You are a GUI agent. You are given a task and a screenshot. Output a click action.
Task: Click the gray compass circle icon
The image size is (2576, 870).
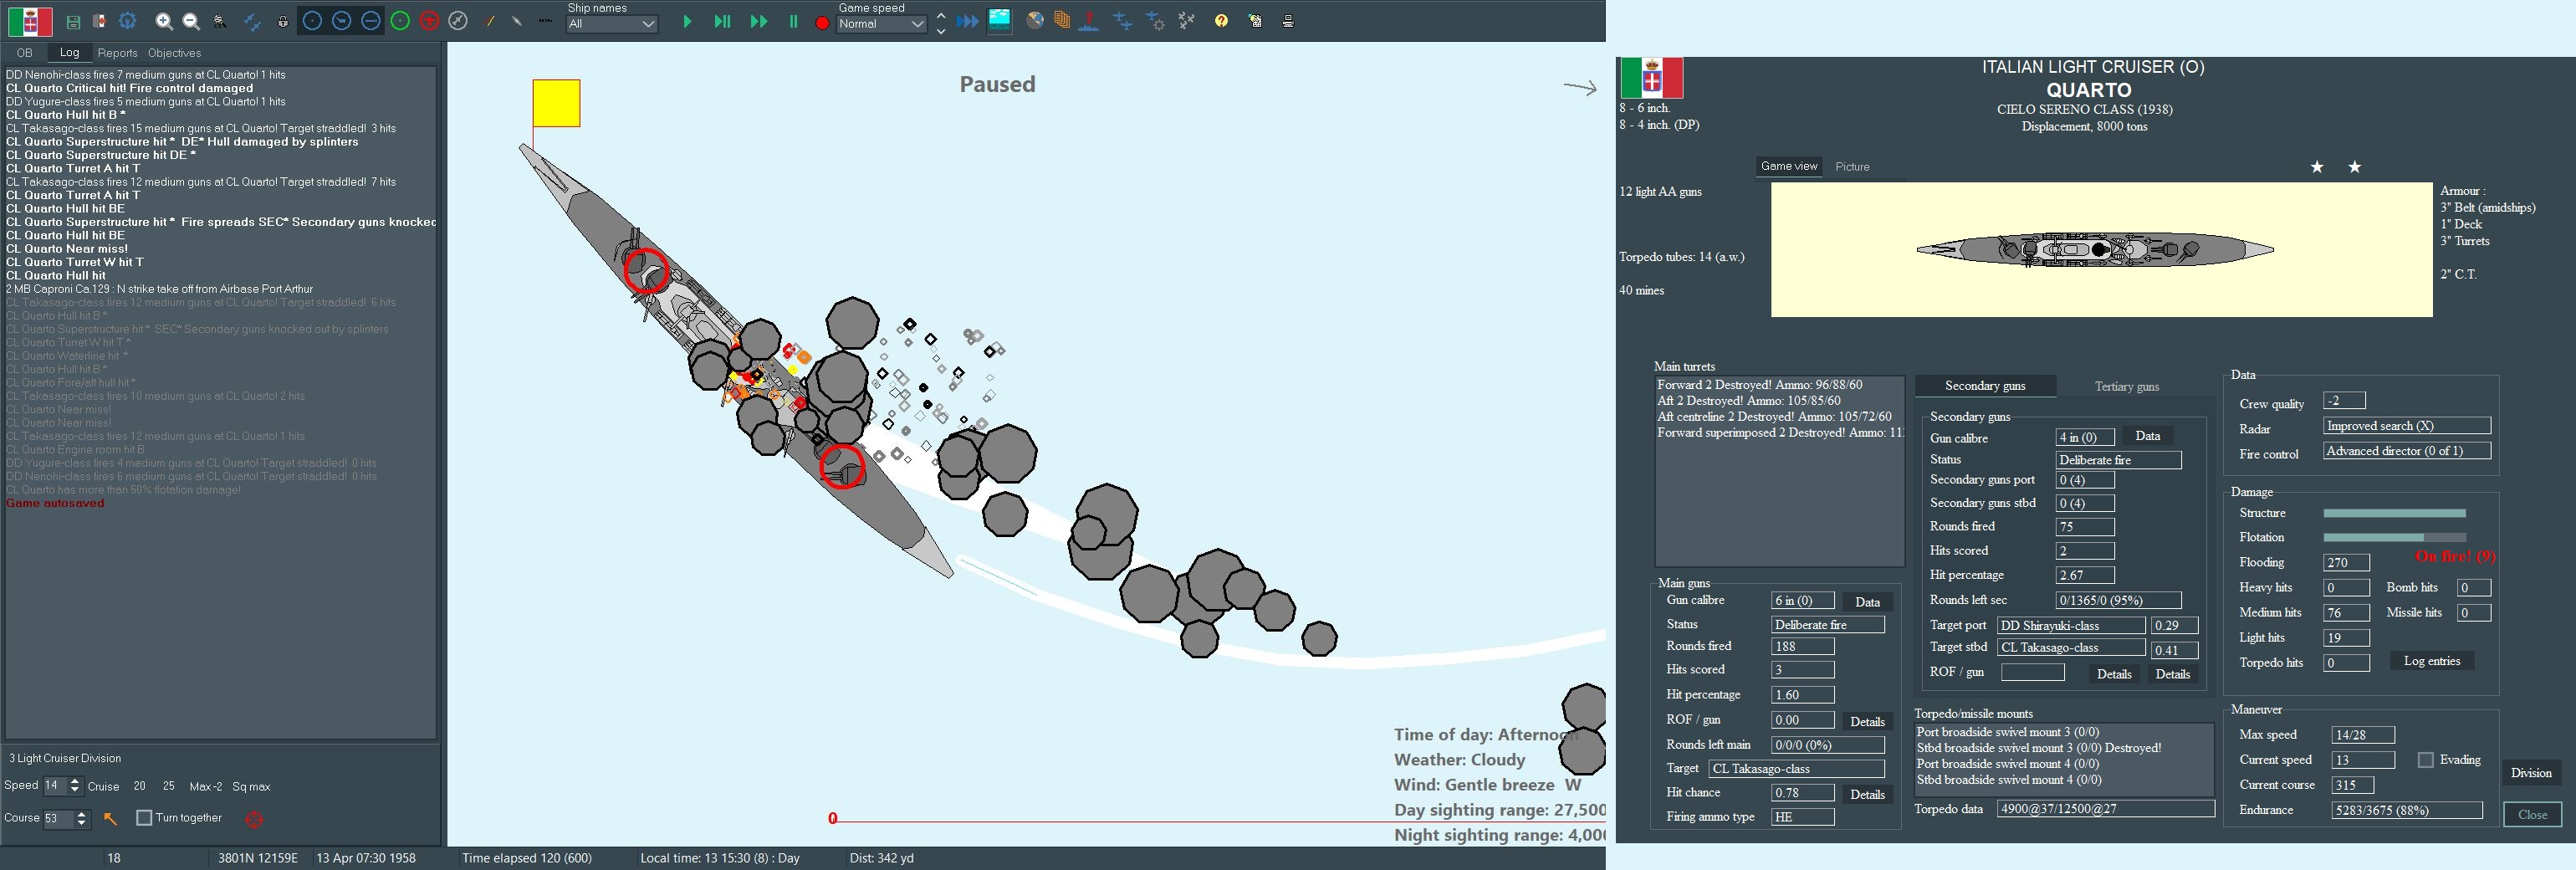point(458,21)
